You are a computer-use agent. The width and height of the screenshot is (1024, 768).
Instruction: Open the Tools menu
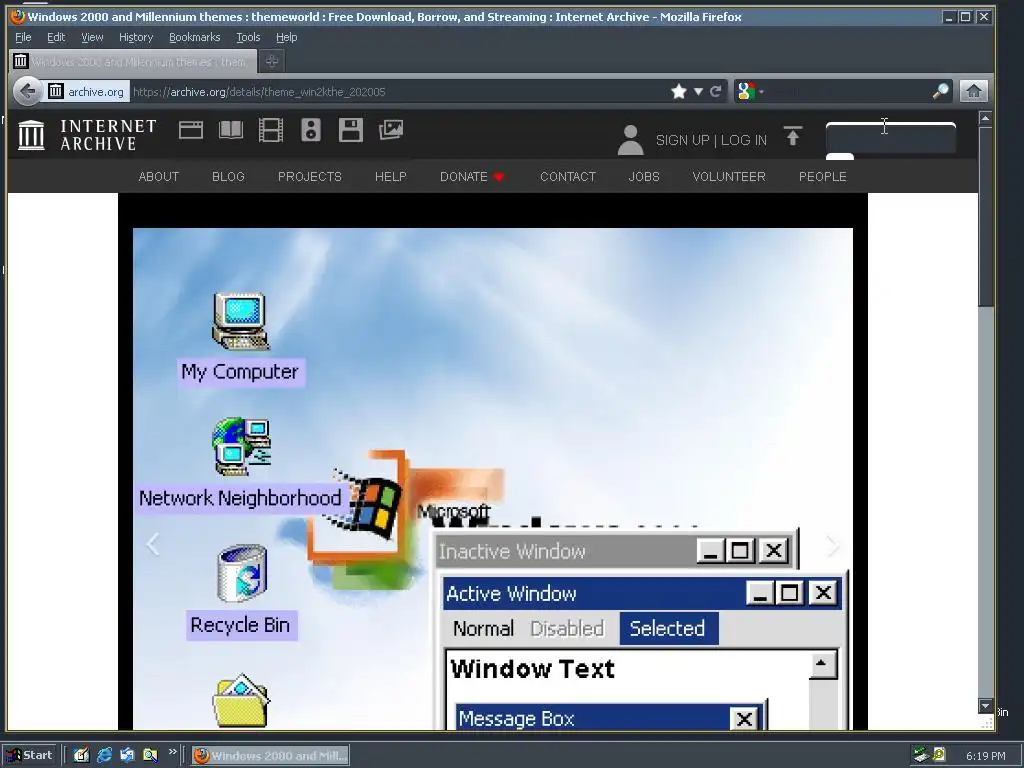click(248, 37)
